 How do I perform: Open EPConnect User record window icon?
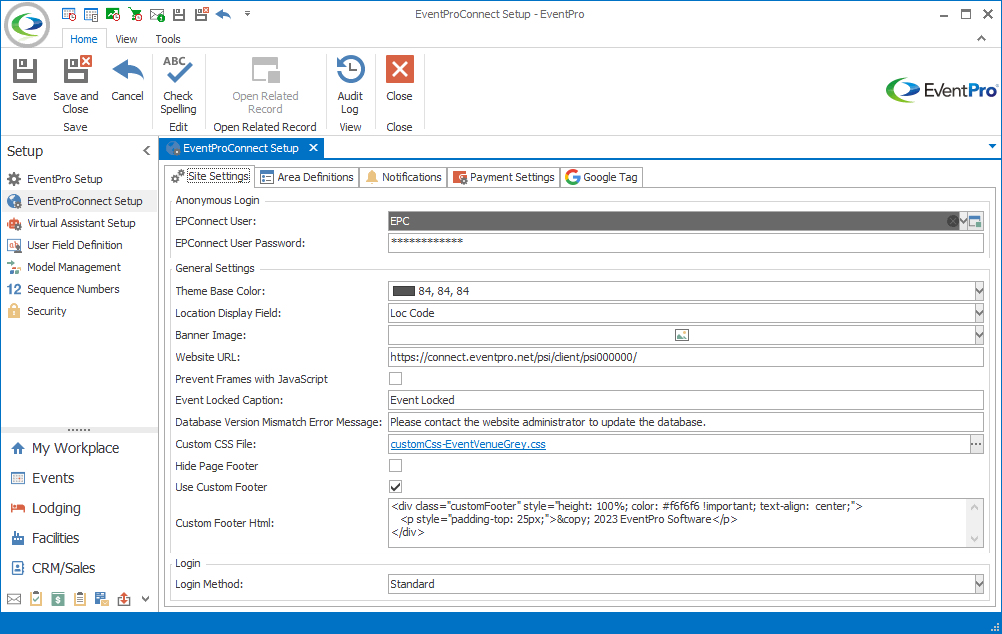click(x=975, y=221)
